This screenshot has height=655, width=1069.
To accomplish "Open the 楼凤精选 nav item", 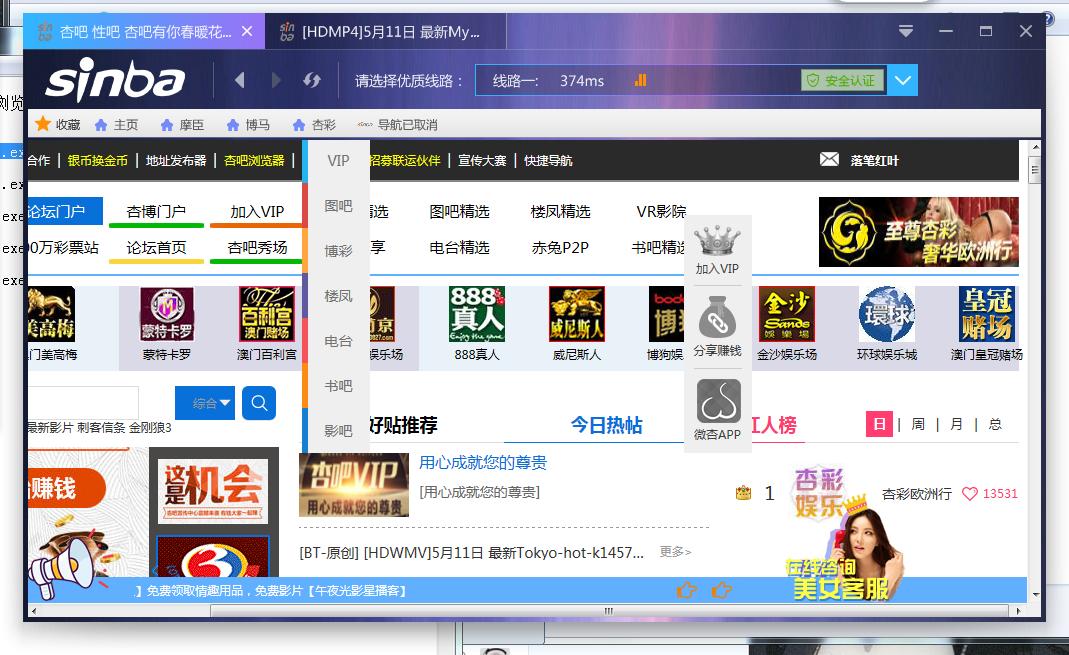I will pos(560,212).
